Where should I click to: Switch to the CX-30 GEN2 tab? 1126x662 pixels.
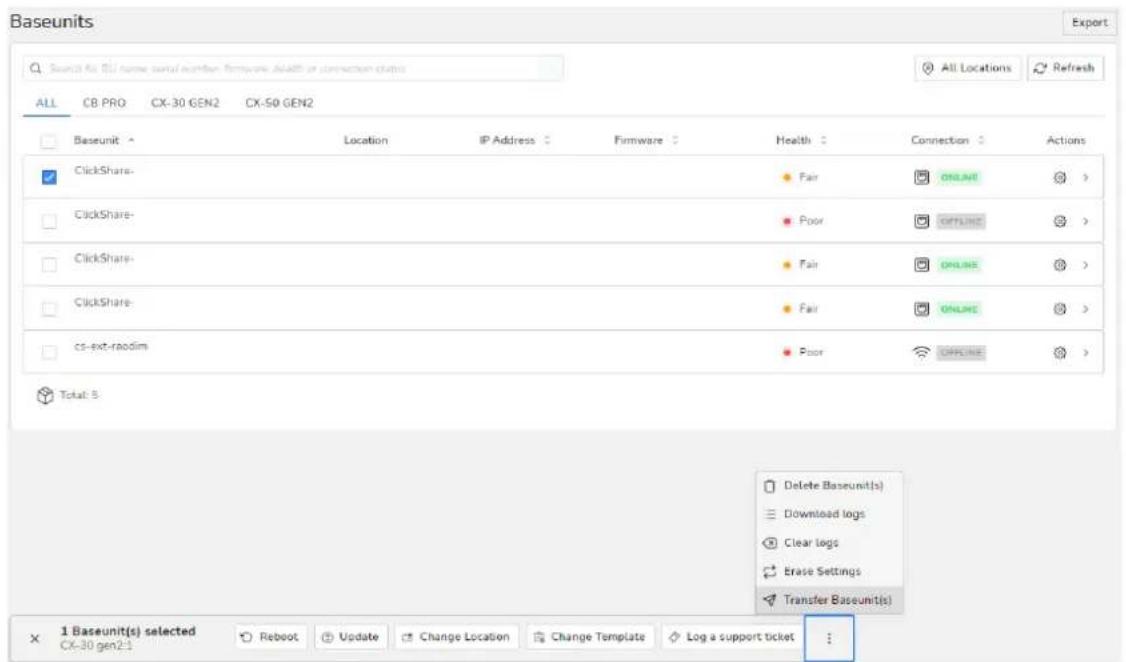[185, 103]
